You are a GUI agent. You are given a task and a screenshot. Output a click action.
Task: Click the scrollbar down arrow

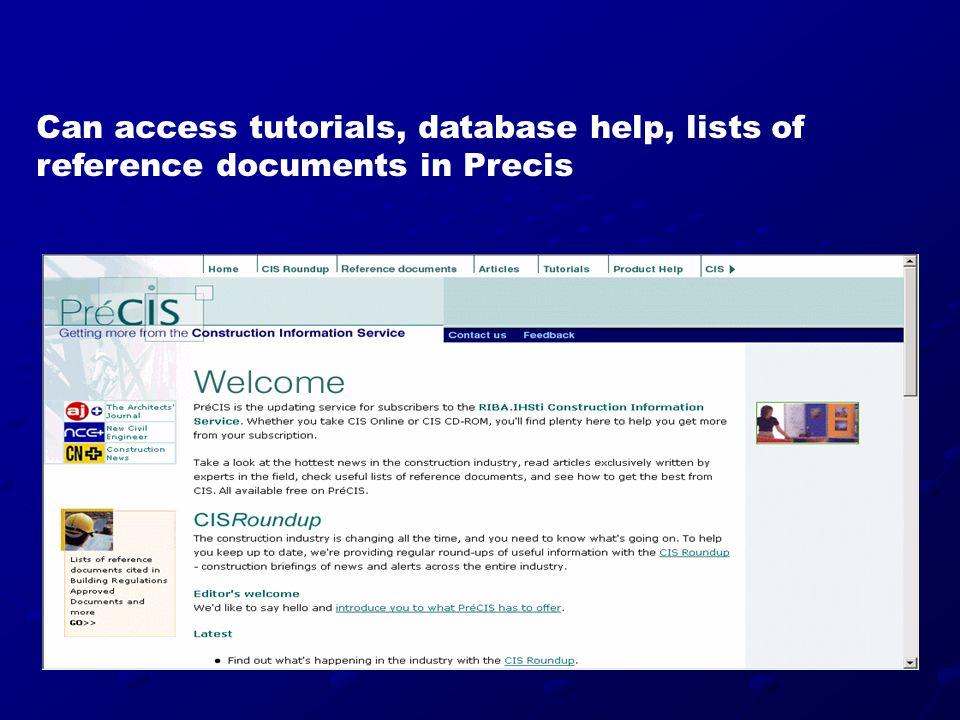click(910, 662)
